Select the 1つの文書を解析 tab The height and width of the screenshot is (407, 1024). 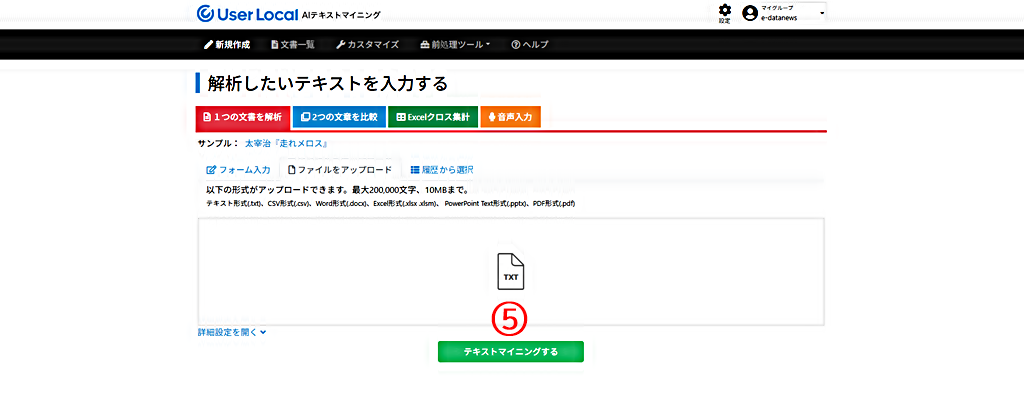point(242,118)
